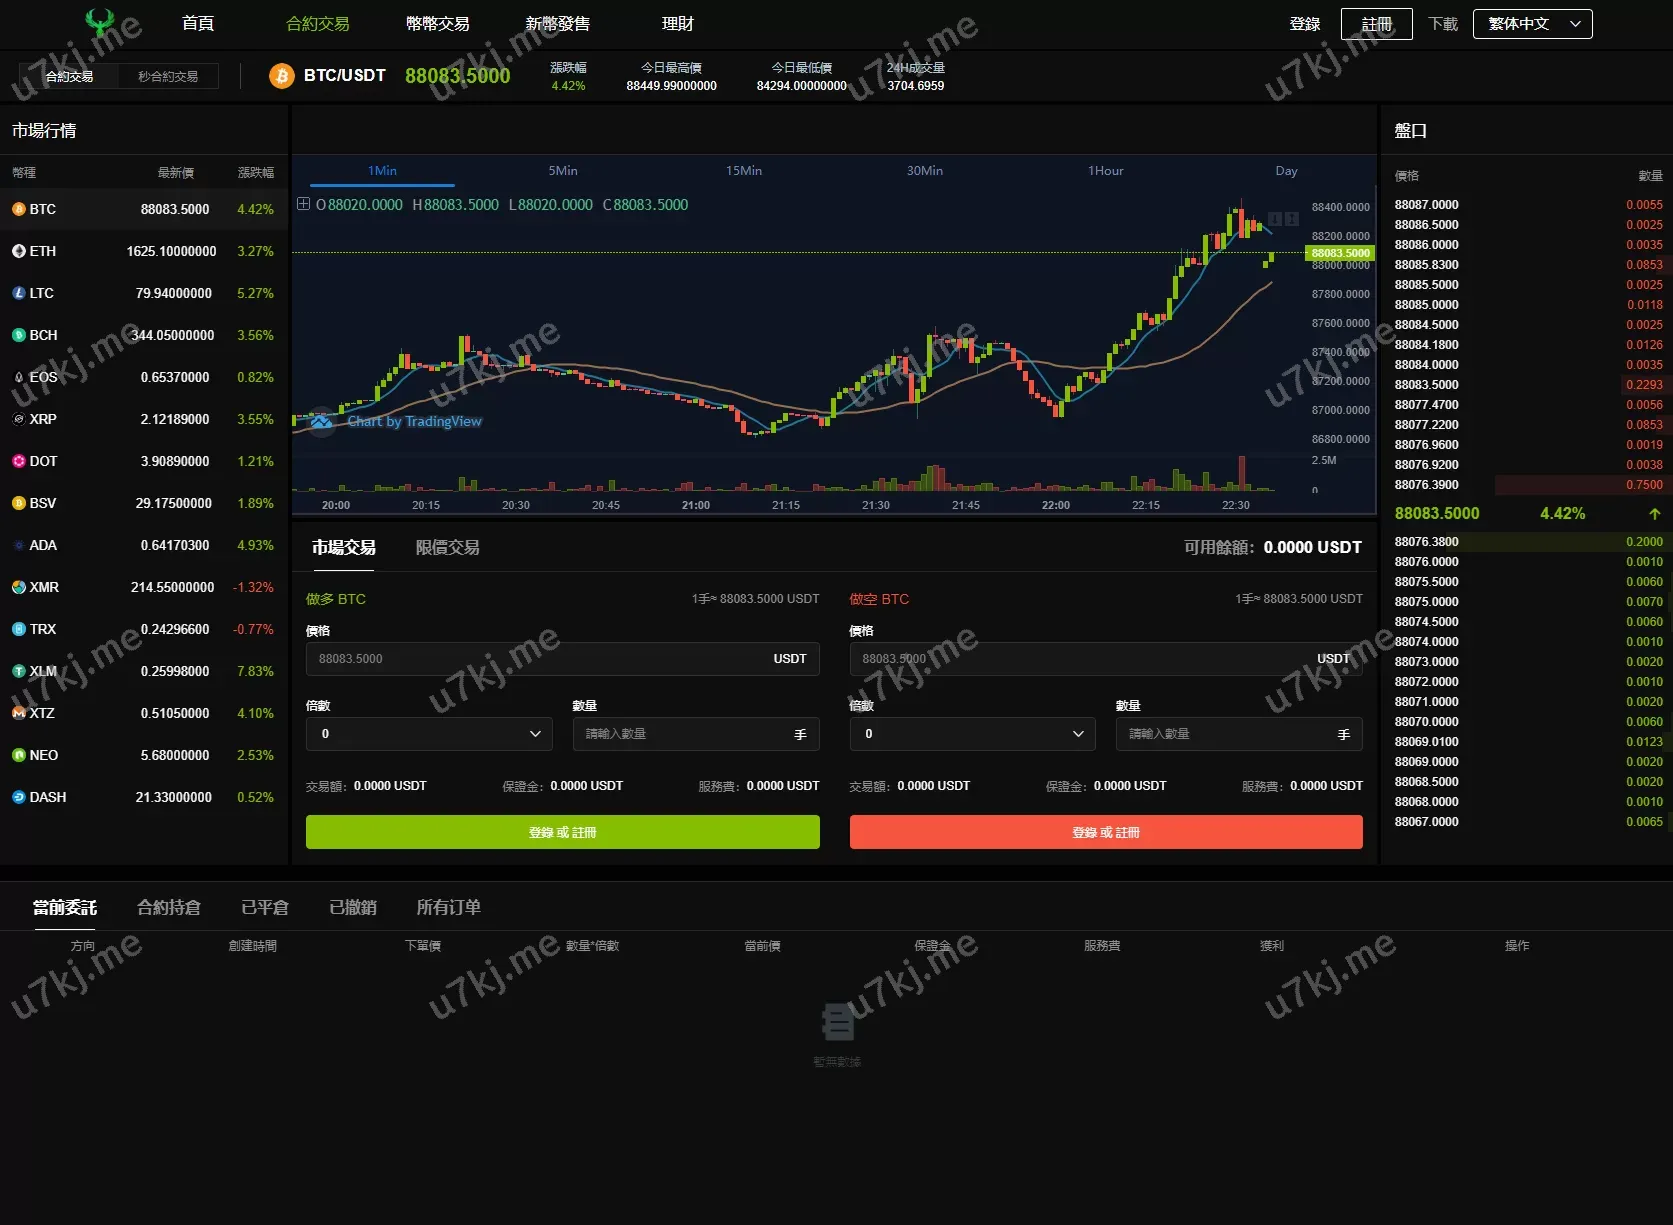Expand the chart OHLC legend box icon
Image resolution: width=1673 pixels, height=1225 pixels.
coord(303,204)
